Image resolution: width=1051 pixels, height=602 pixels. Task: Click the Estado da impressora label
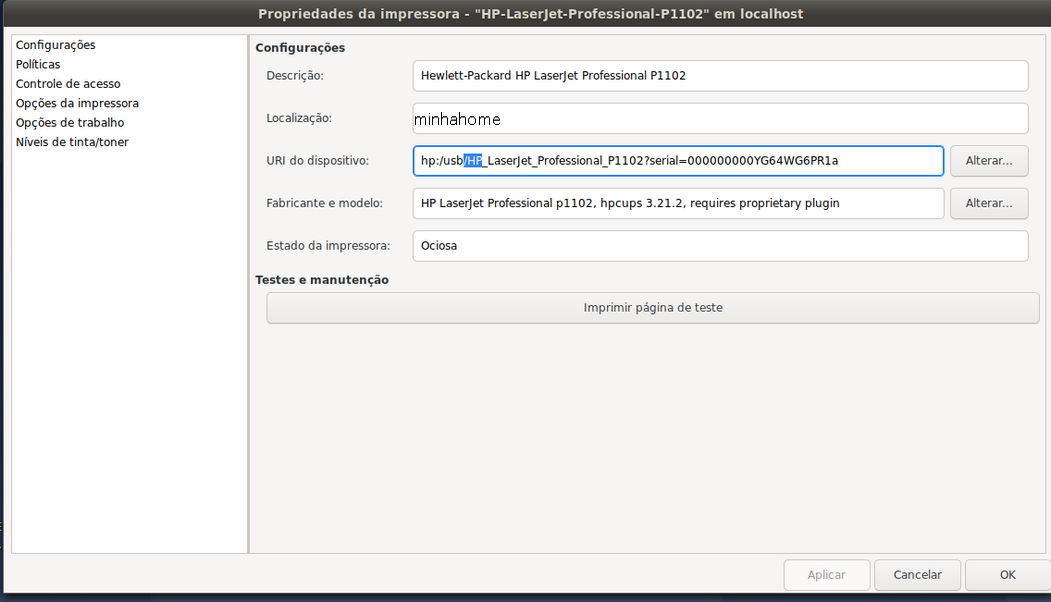[x=328, y=246]
